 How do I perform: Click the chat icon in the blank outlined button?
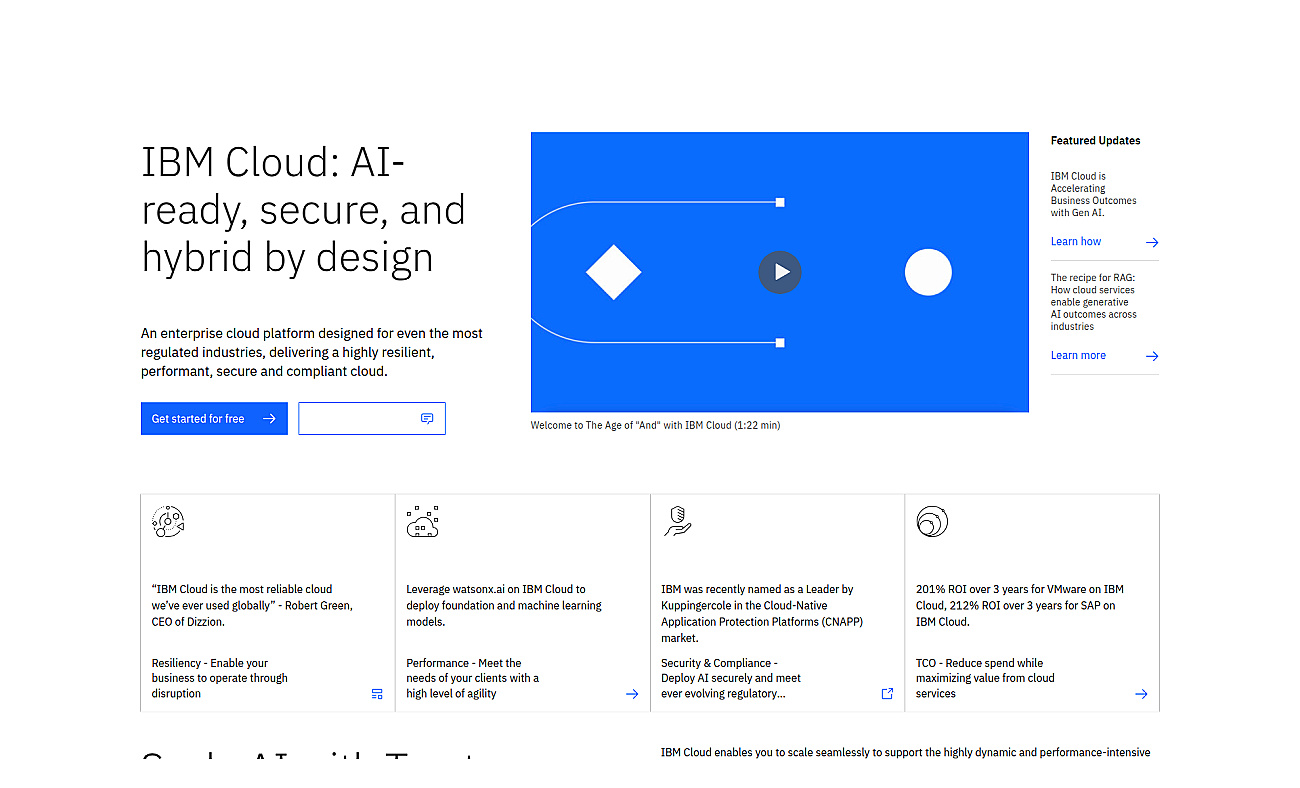point(427,419)
